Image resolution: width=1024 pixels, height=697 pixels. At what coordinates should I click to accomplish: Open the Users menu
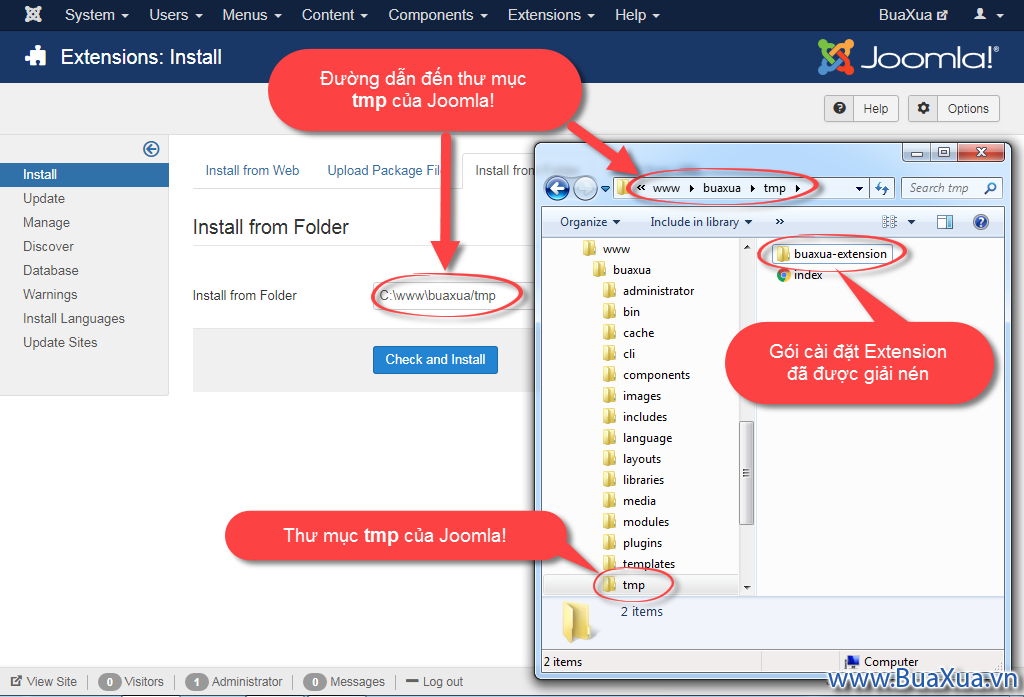point(176,14)
